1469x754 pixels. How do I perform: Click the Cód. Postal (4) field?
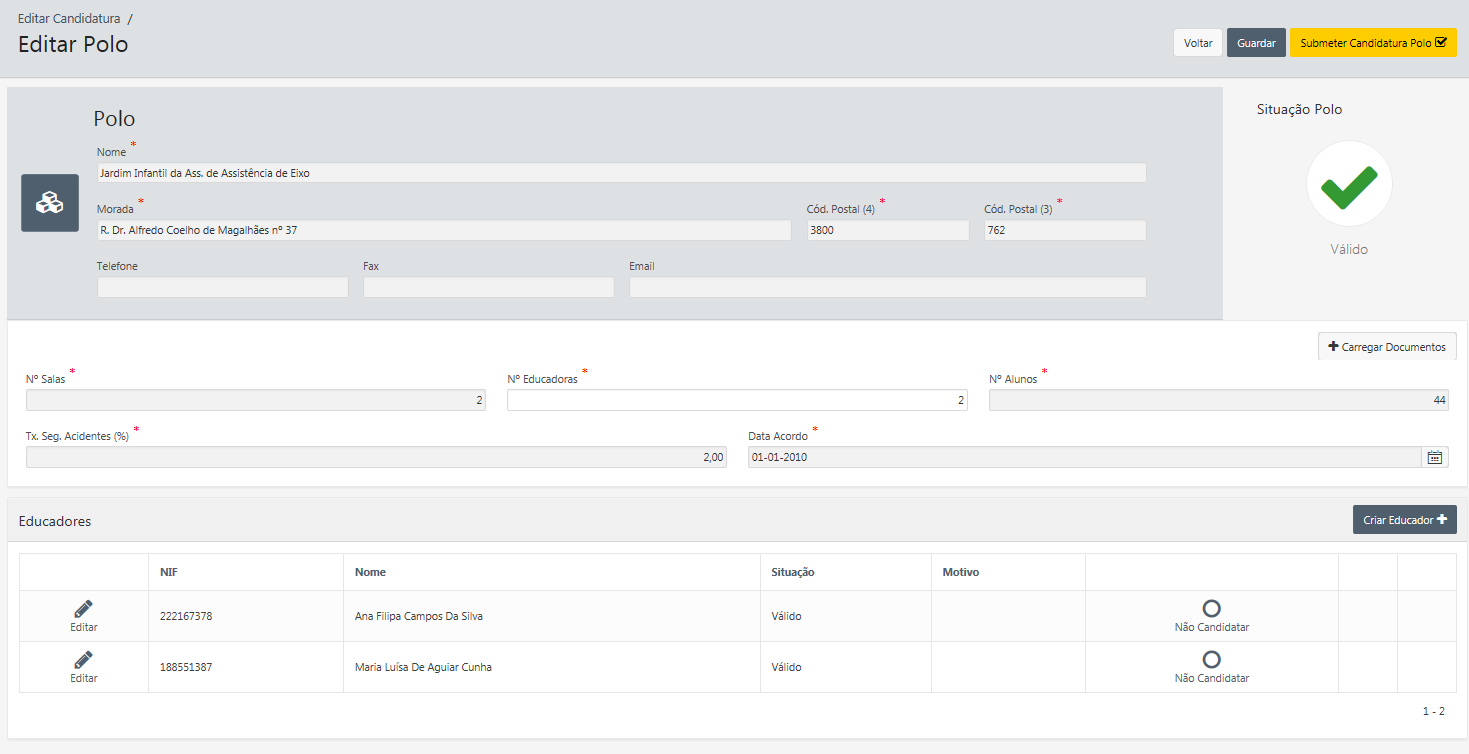pyautogui.click(x=888, y=230)
